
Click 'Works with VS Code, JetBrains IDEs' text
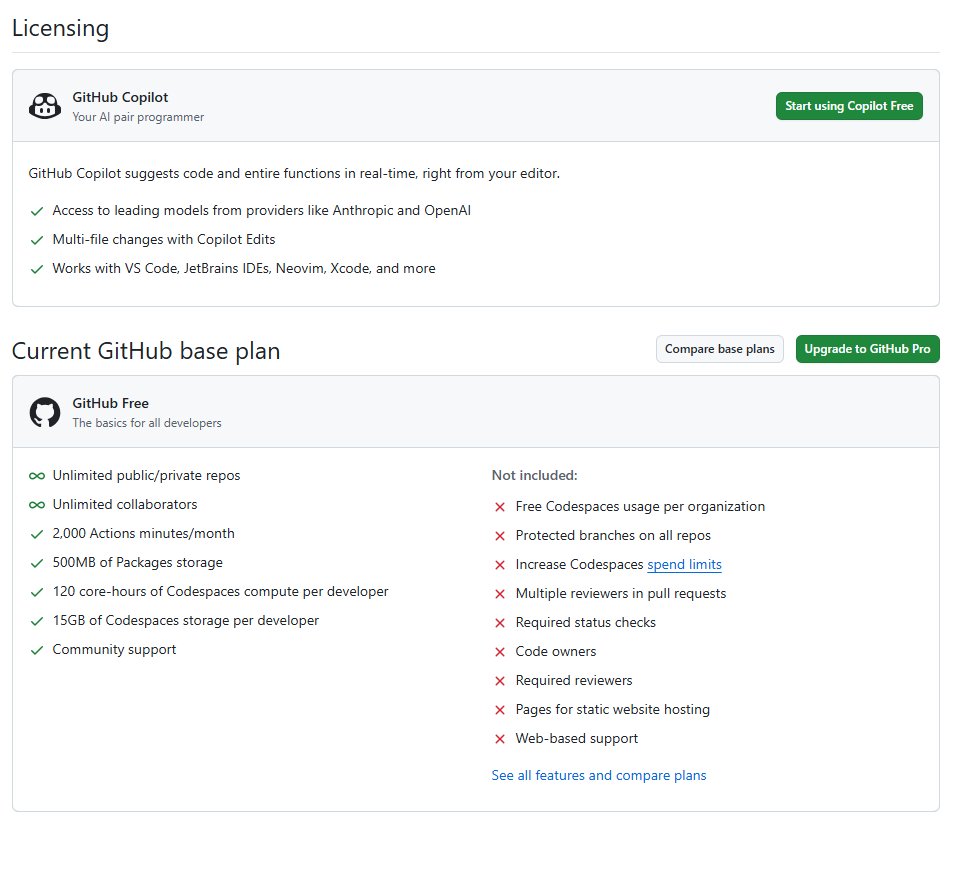point(244,268)
